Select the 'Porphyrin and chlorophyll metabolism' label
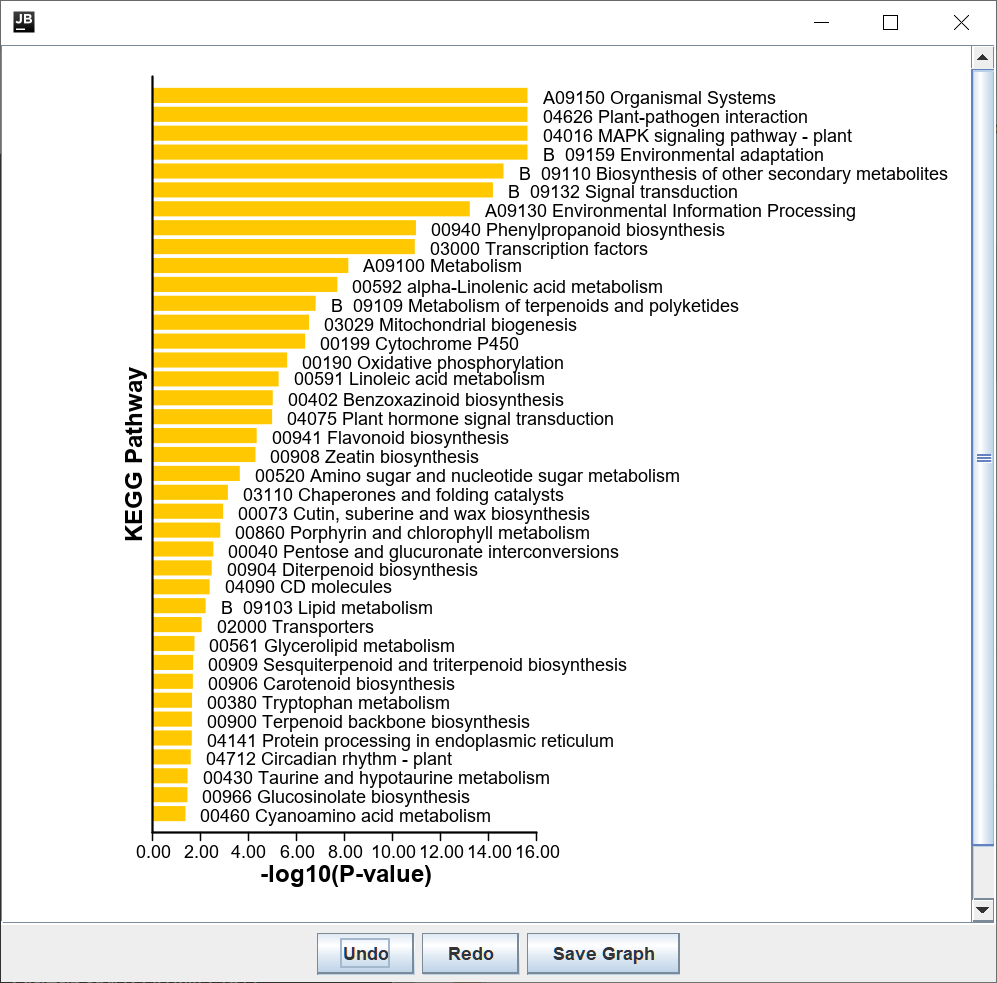The width and height of the screenshot is (997, 983). coord(439,533)
